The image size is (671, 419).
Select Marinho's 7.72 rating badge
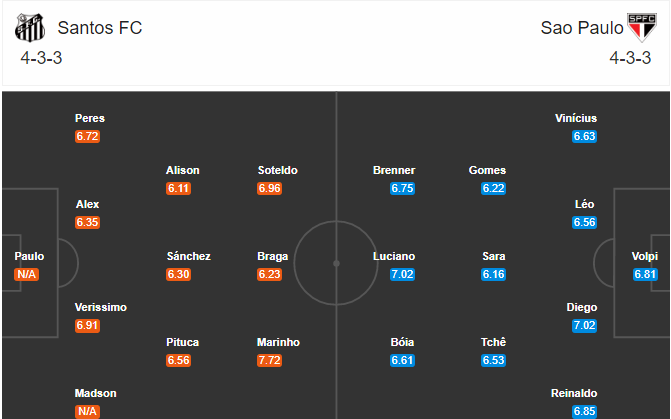coord(269,360)
